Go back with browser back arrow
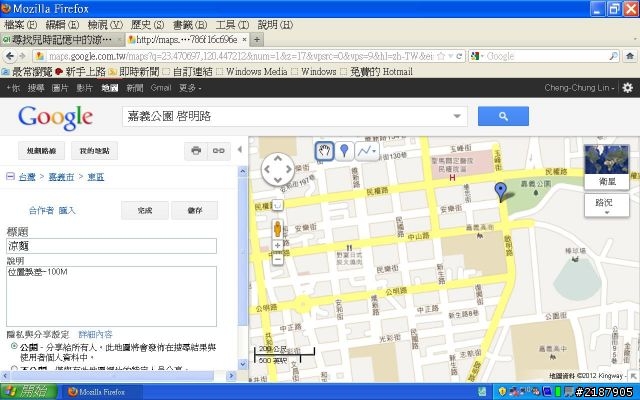 (x=10, y=56)
